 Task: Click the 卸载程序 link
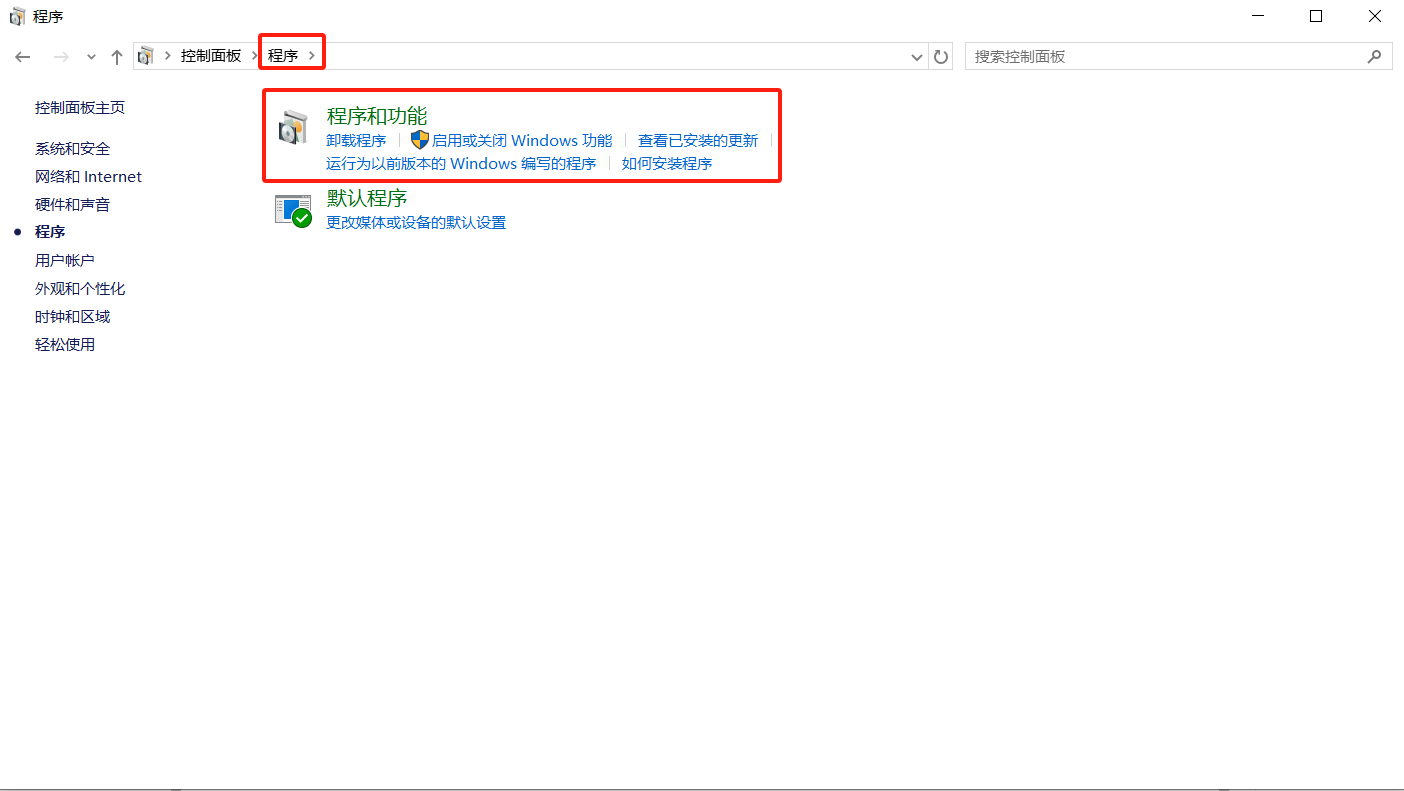coord(356,141)
